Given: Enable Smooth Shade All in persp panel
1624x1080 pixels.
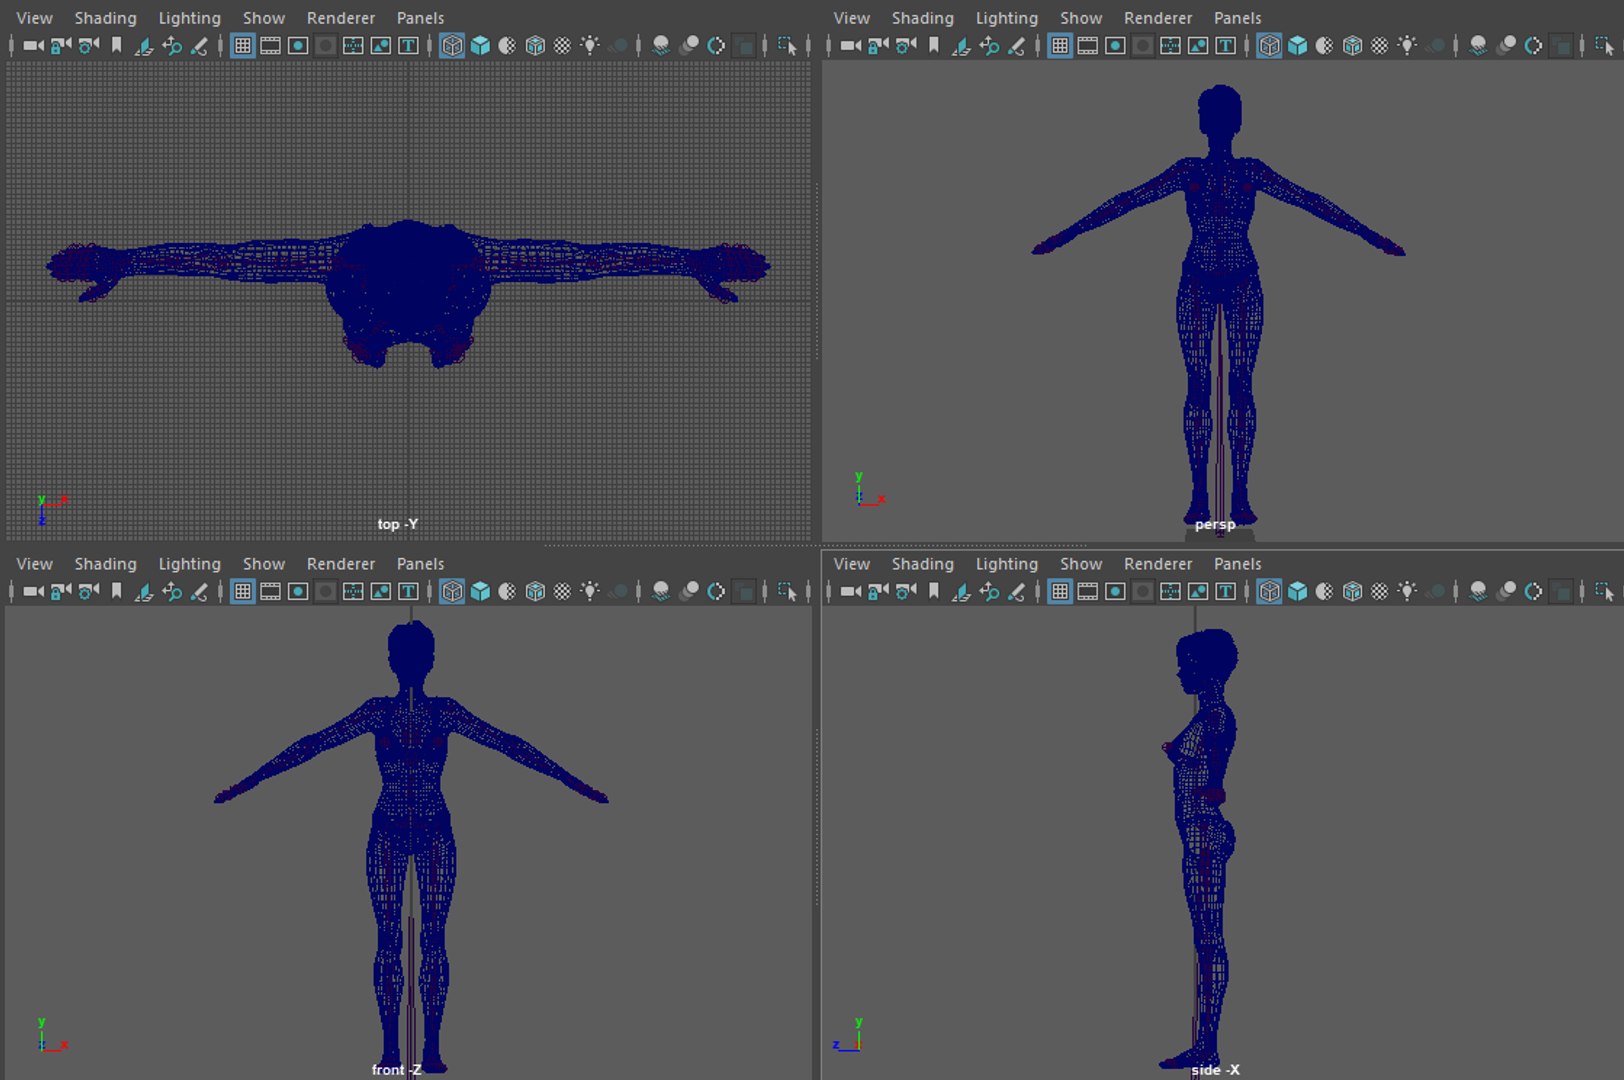Looking at the screenshot, I should click(1297, 46).
